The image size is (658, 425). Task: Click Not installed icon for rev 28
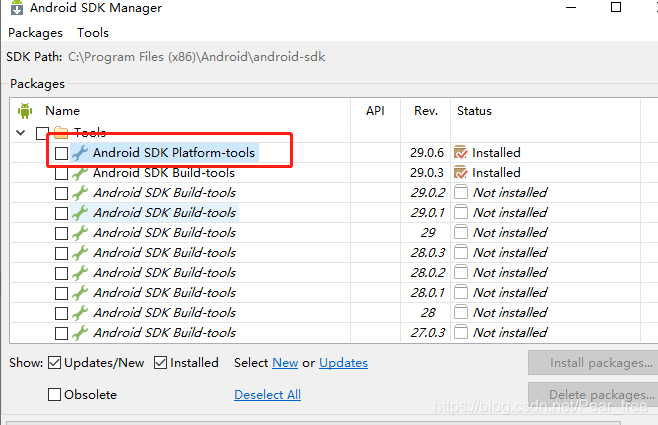point(461,313)
